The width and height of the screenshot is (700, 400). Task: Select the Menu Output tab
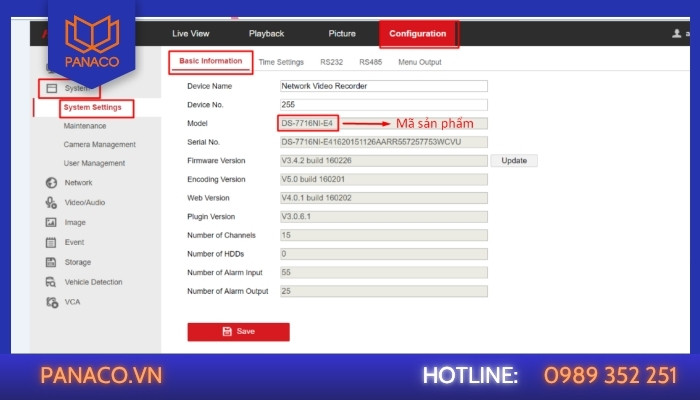pos(420,62)
